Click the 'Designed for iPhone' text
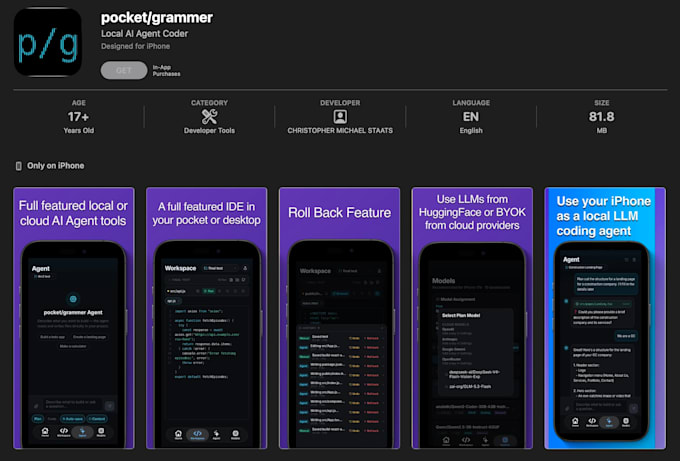Viewport: 680px width, 461px height. (x=135, y=46)
